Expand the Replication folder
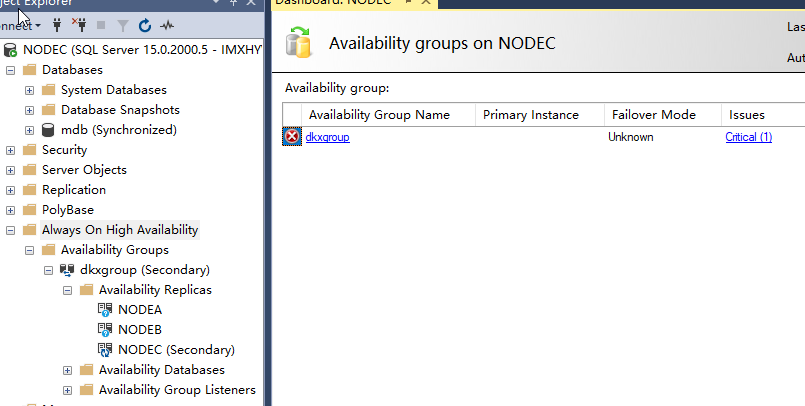805x406 pixels. (10, 190)
